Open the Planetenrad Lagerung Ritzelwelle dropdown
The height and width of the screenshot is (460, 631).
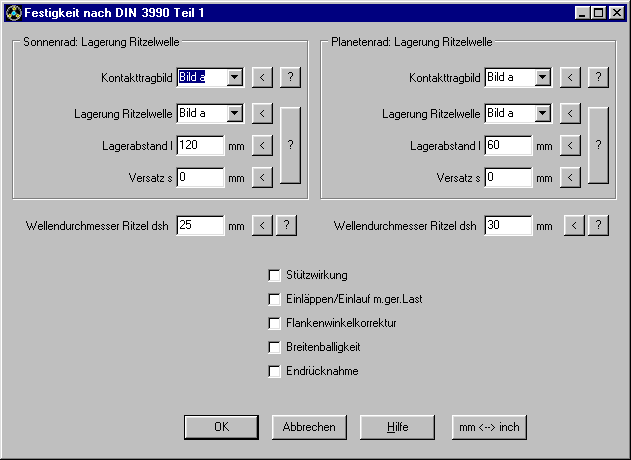(542, 113)
